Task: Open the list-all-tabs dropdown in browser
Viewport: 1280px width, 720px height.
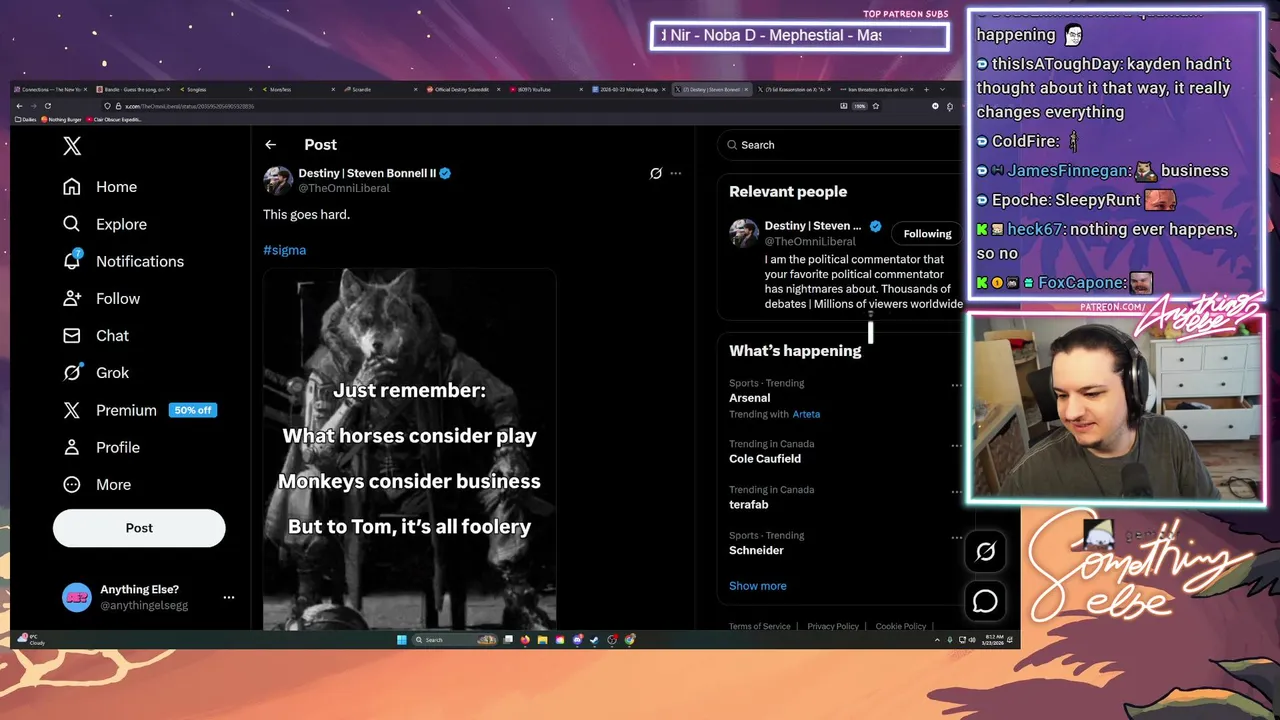Action: coord(940,89)
